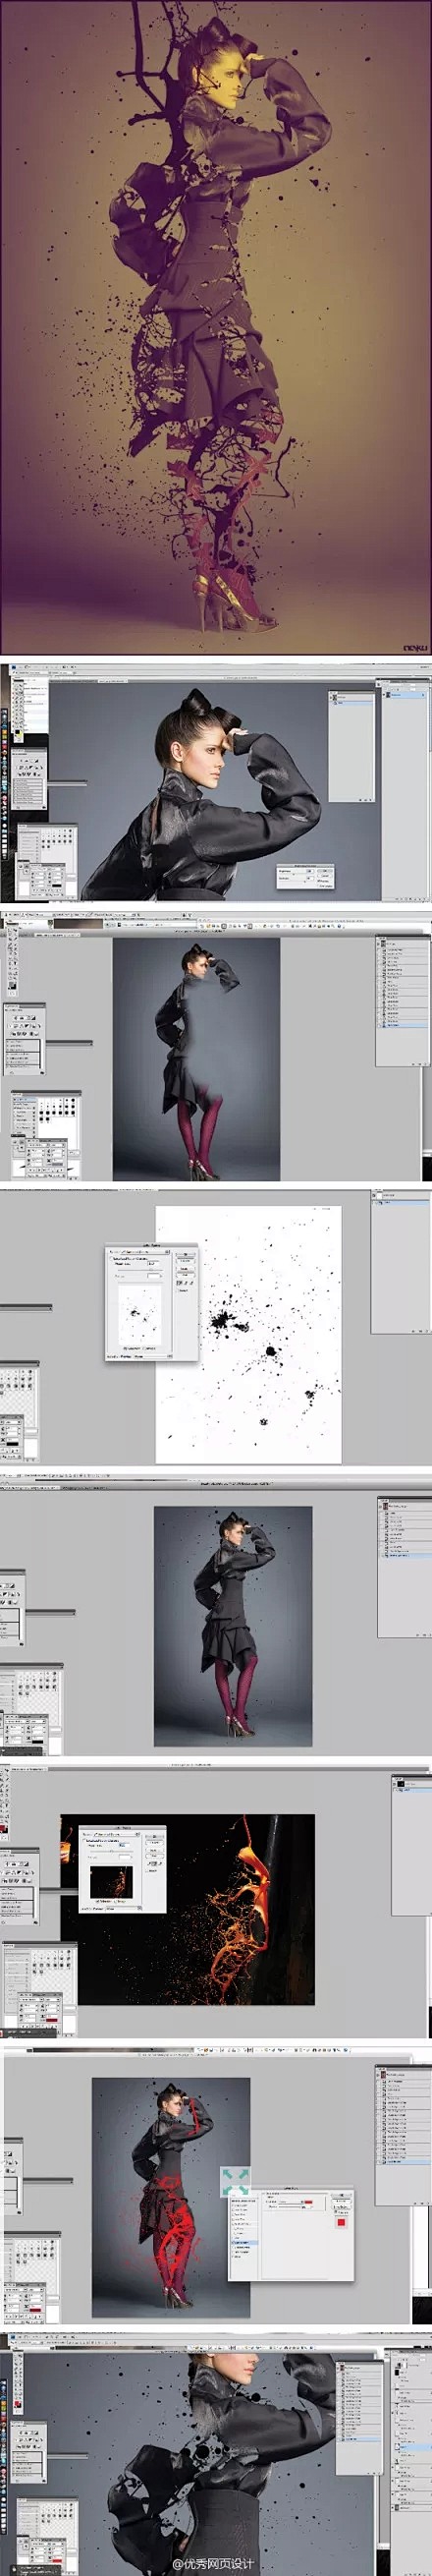Expand the blend mode menu in the overlay settings dialog

(287, 2201)
